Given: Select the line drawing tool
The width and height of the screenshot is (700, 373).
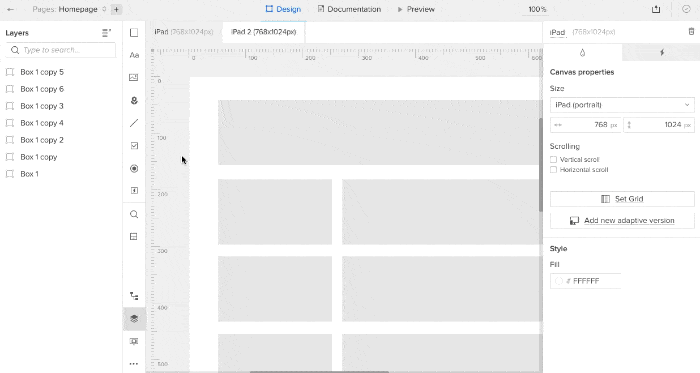Looking at the screenshot, I should [134, 123].
